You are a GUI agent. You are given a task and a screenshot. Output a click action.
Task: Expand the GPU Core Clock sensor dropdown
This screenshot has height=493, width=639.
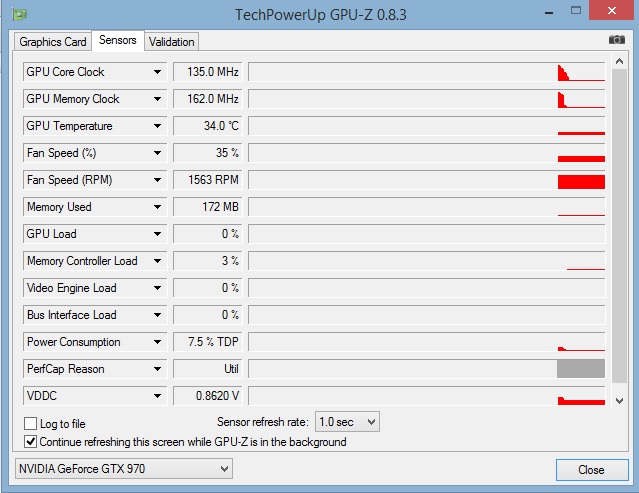pyautogui.click(x=157, y=72)
